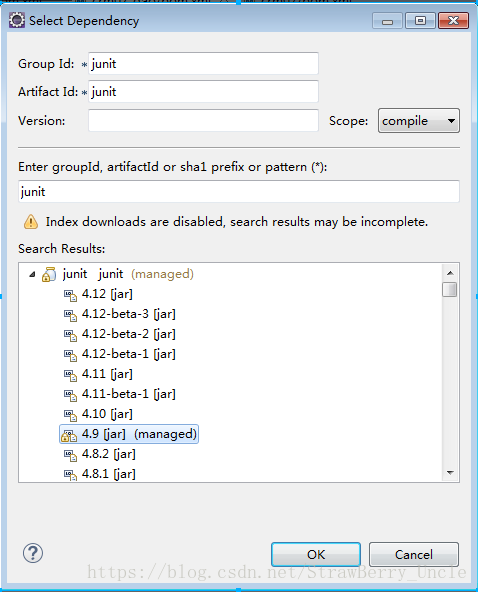Confirm the dependency with OK
Screen dimensions: 478x592
pos(316,554)
